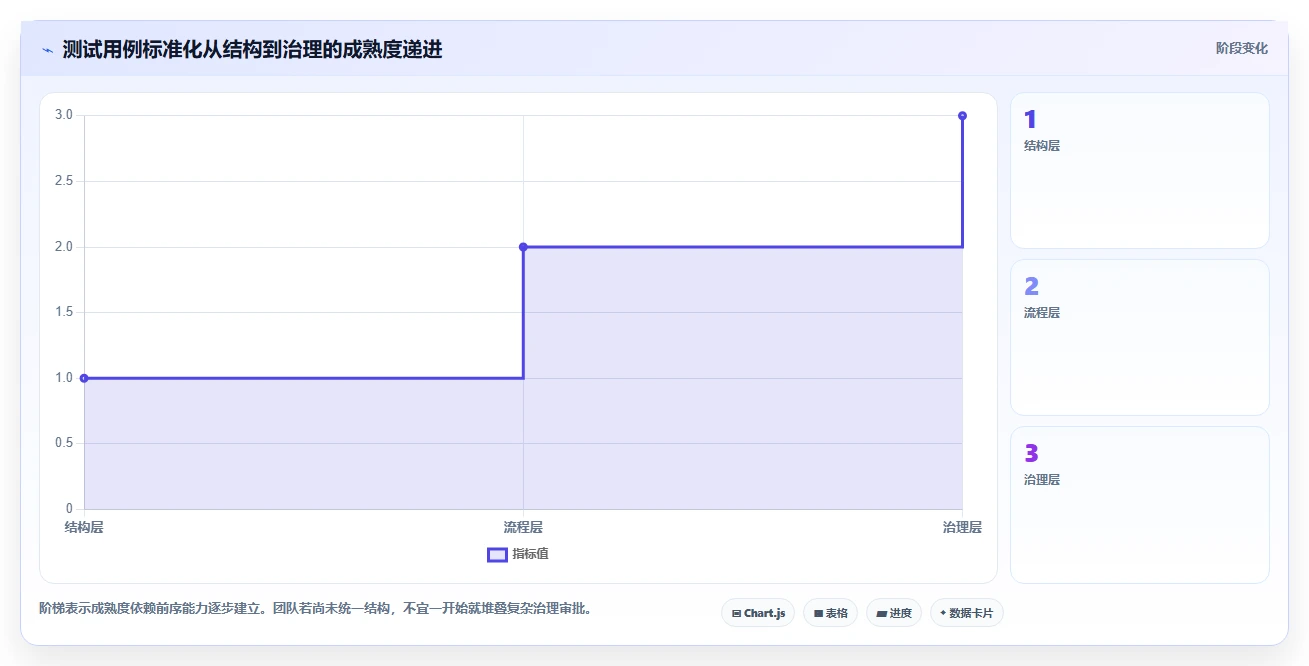
Task: Click the data point at 治理层
Action: [x=962, y=116]
